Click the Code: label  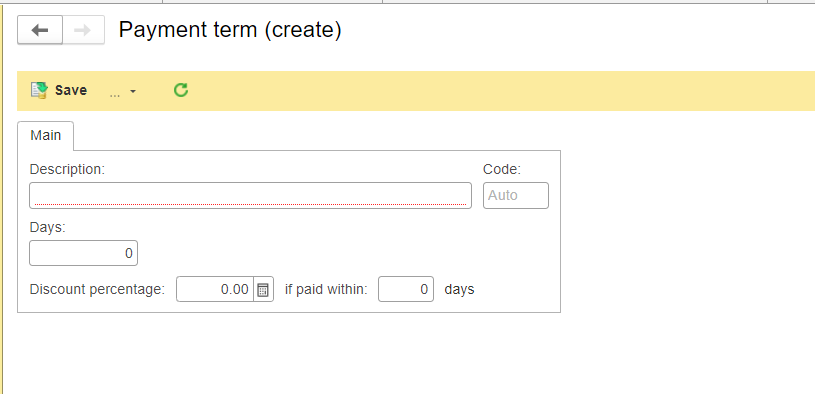502,169
